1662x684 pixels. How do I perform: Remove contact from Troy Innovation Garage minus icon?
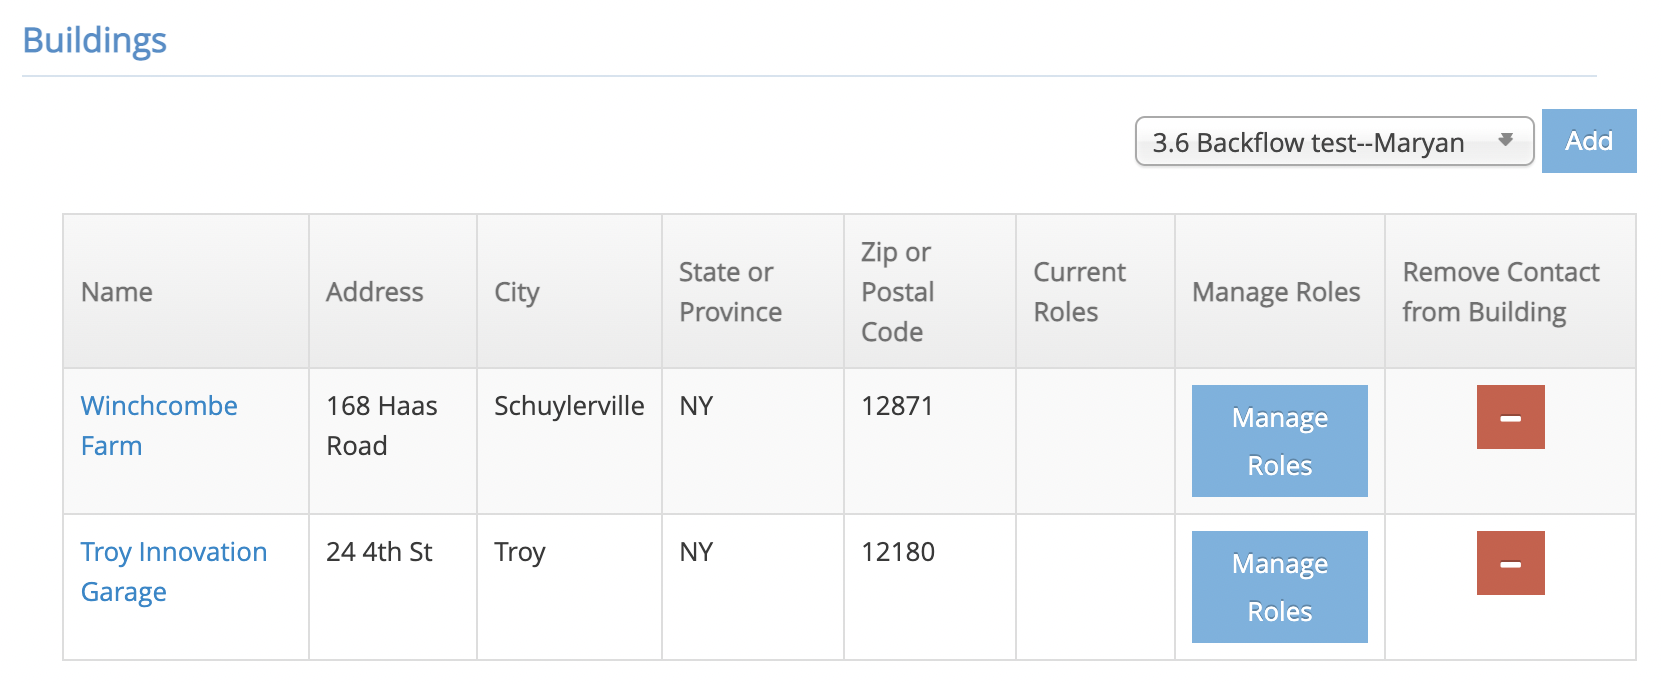[1510, 563]
